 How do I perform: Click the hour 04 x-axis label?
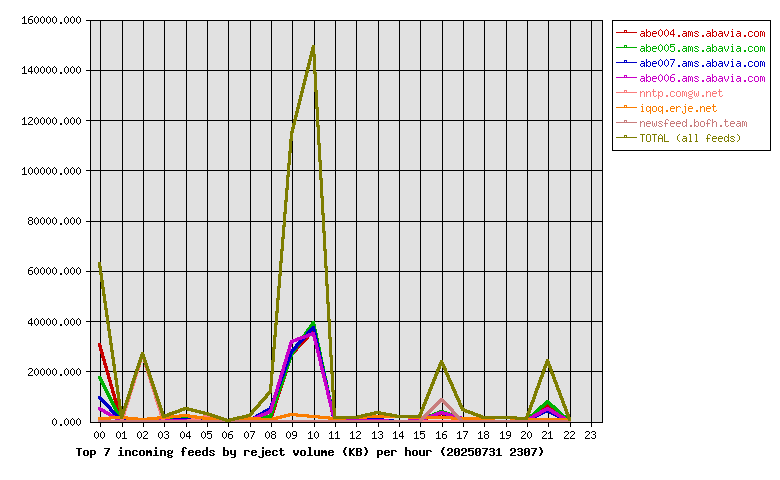pos(186,435)
